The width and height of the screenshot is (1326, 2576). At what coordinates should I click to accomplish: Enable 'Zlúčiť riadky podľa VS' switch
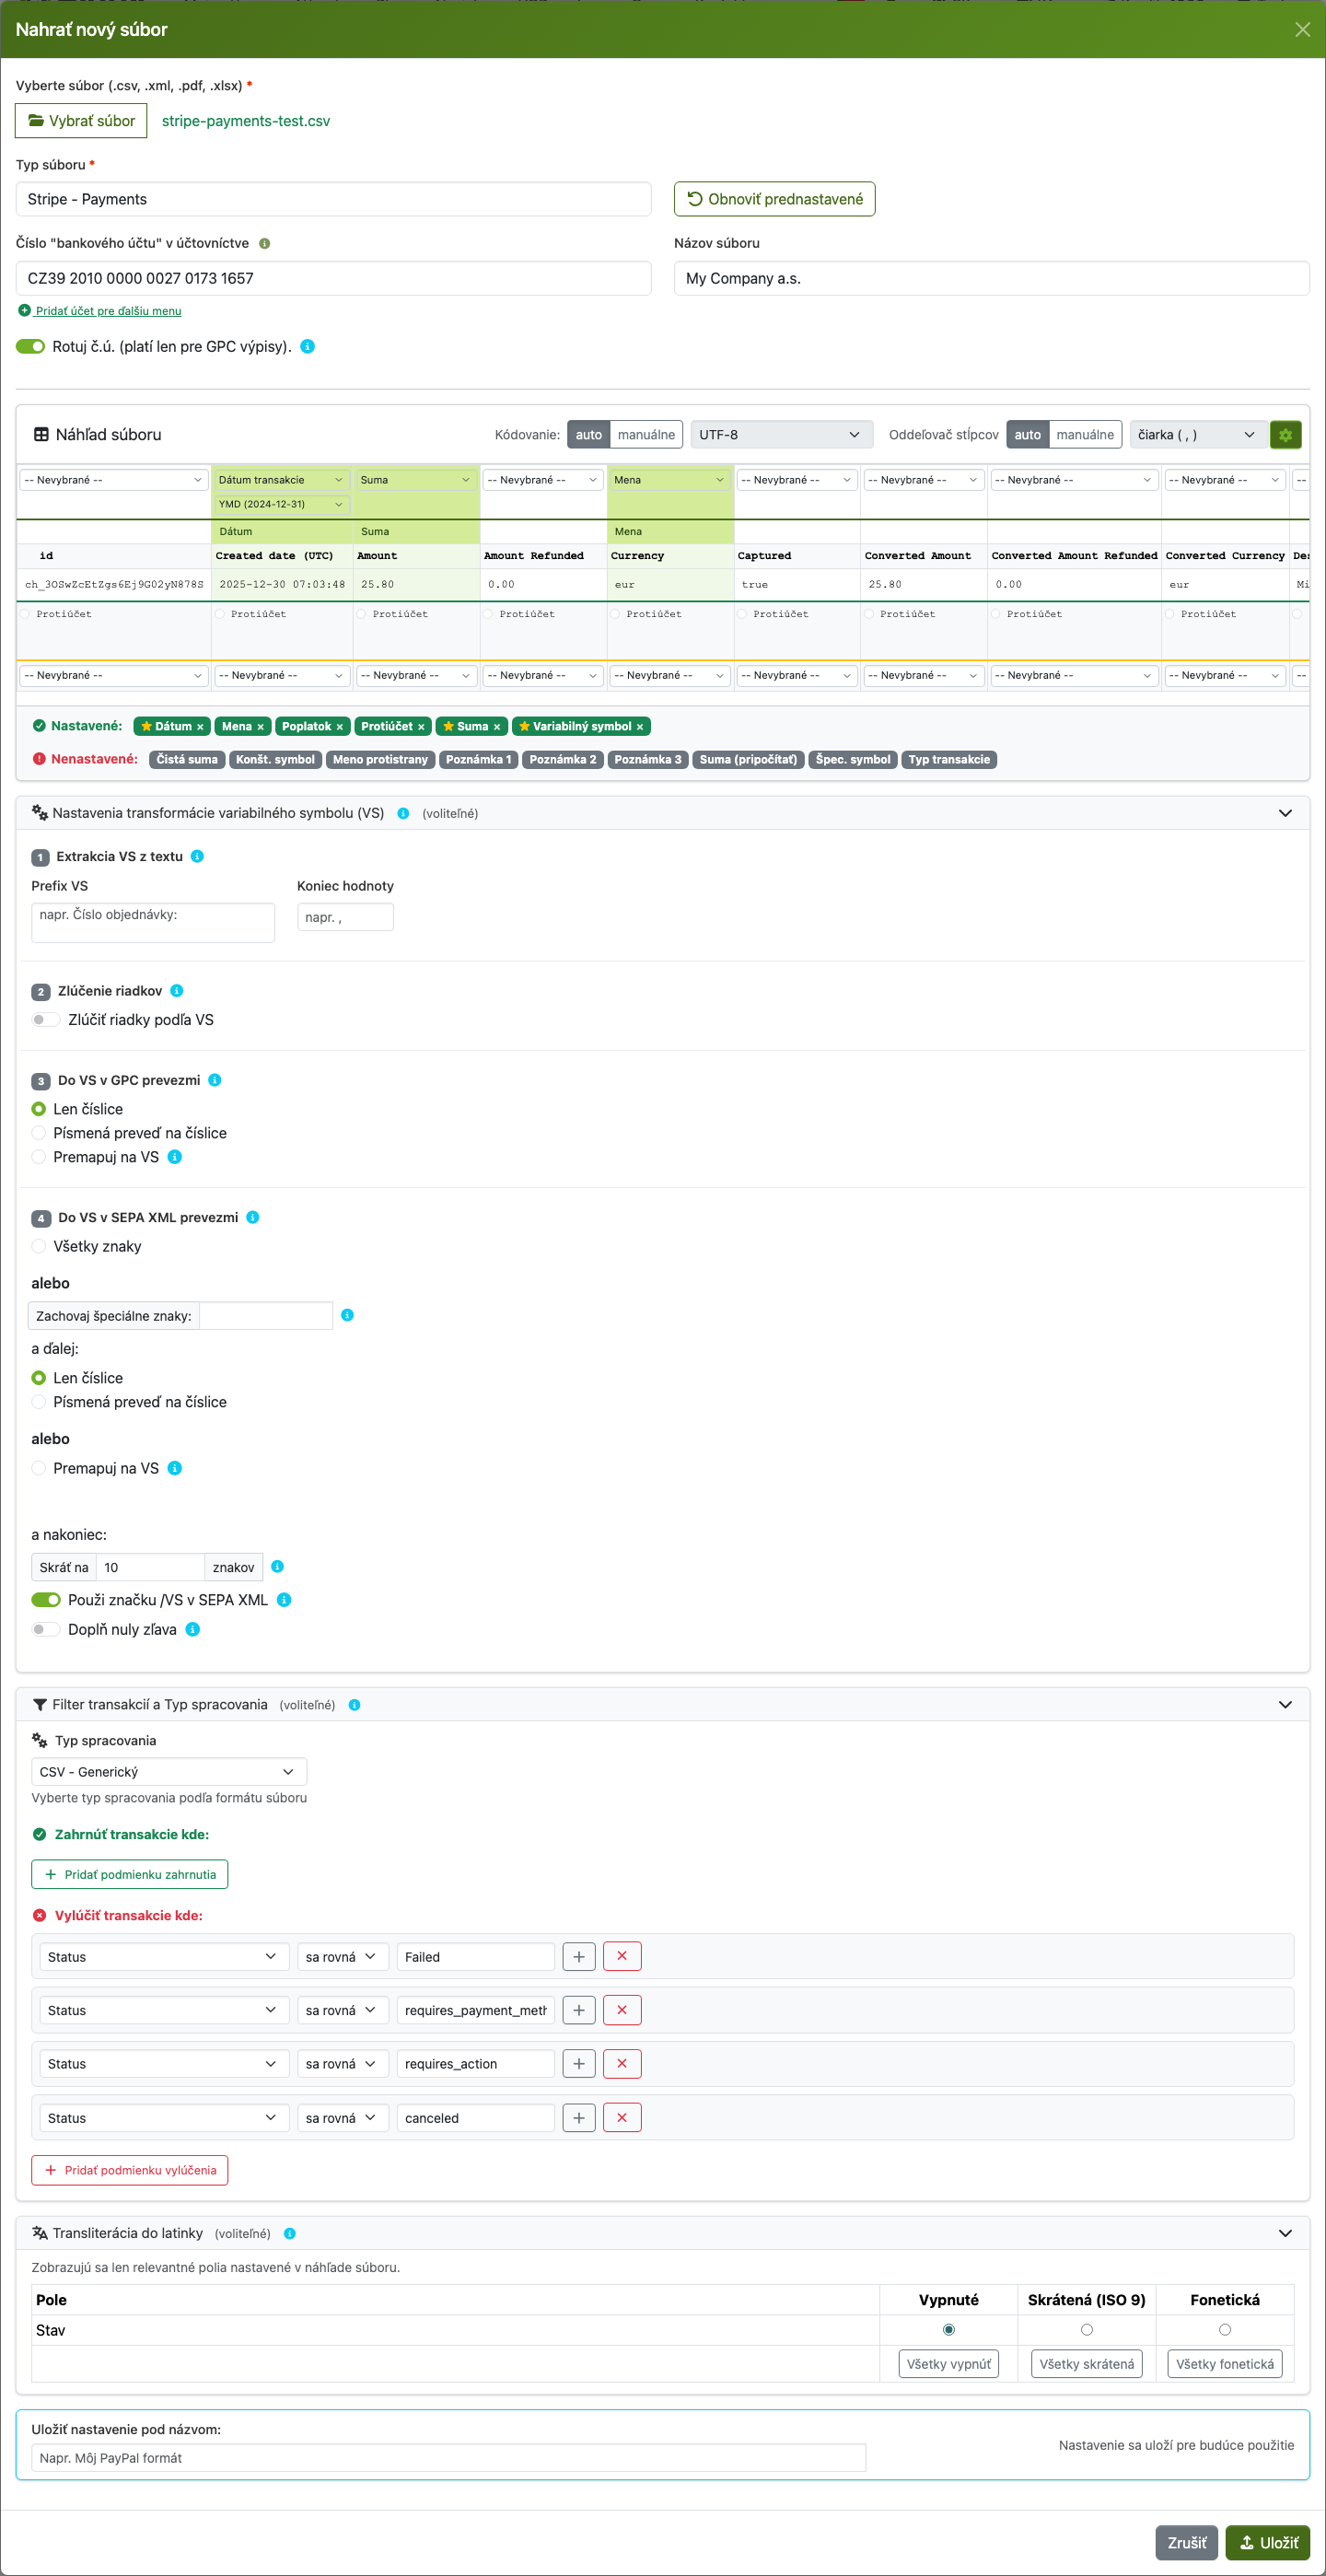(45, 1020)
